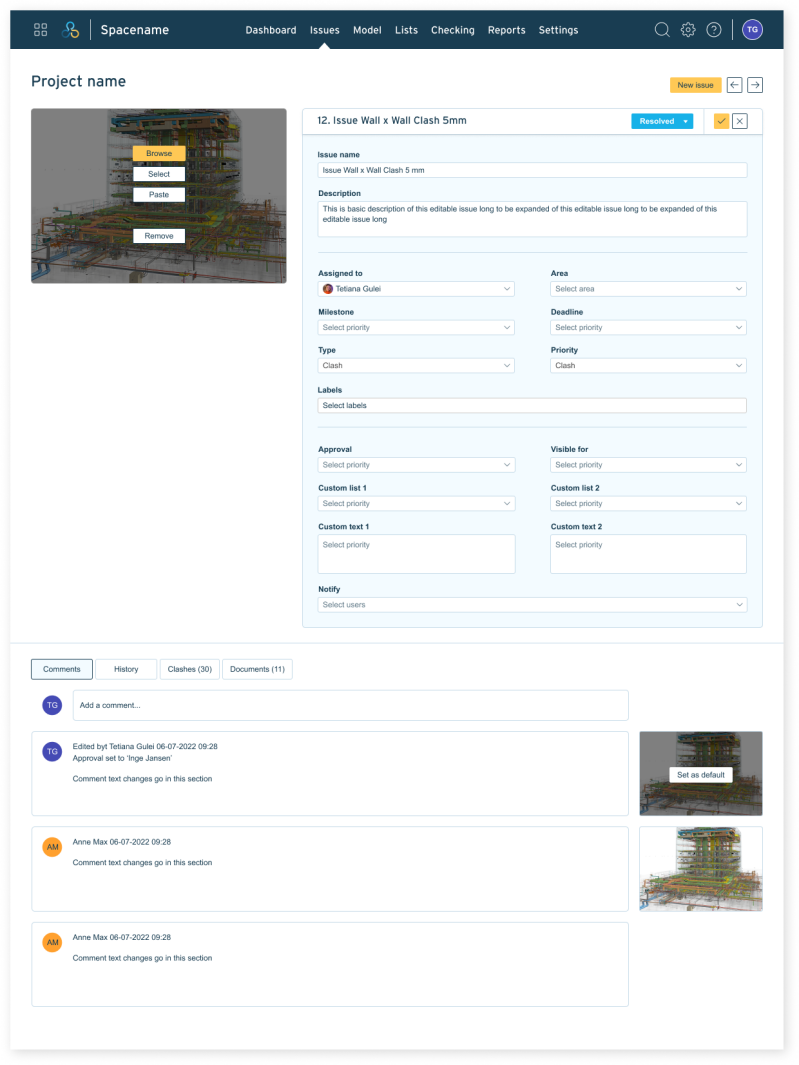Click the Spacename logo icon

70,30
